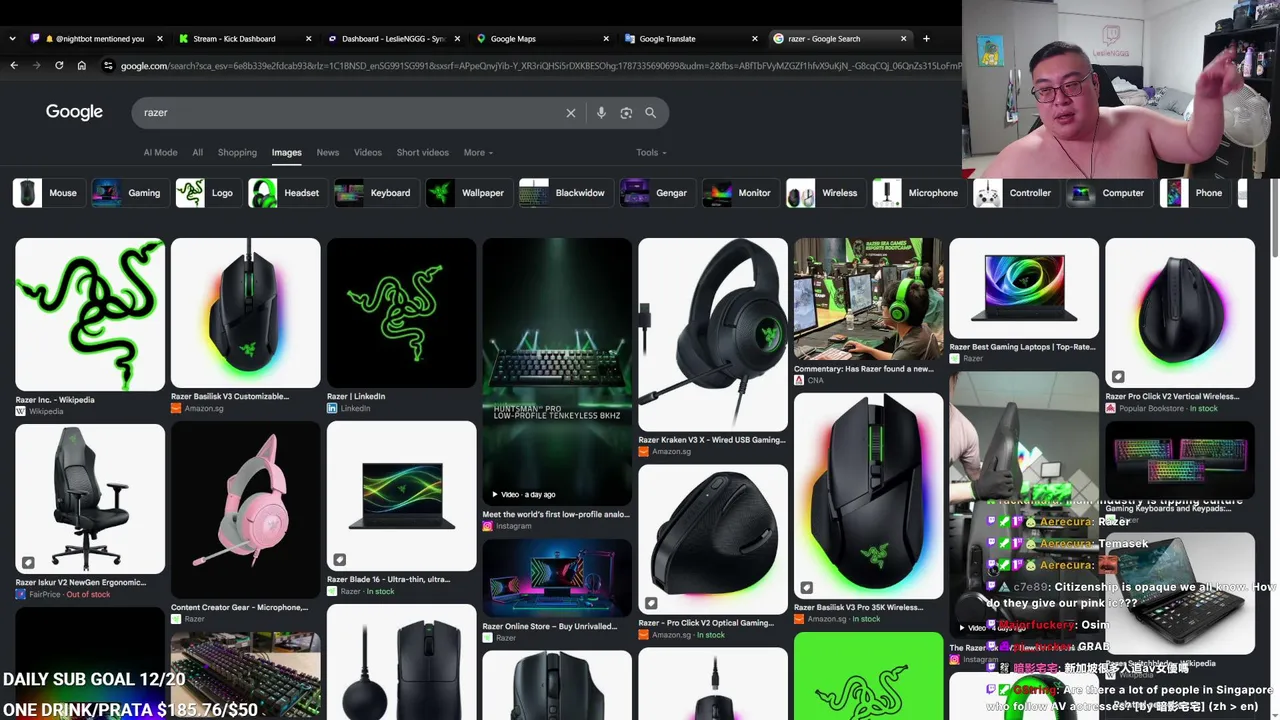
Task: Open "Razer Pro Click V2 Vertical Wireless..." link
Action: click(x=1172, y=396)
